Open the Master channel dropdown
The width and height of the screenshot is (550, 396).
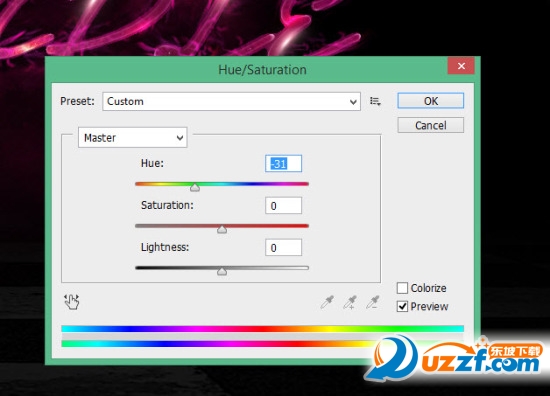(133, 137)
